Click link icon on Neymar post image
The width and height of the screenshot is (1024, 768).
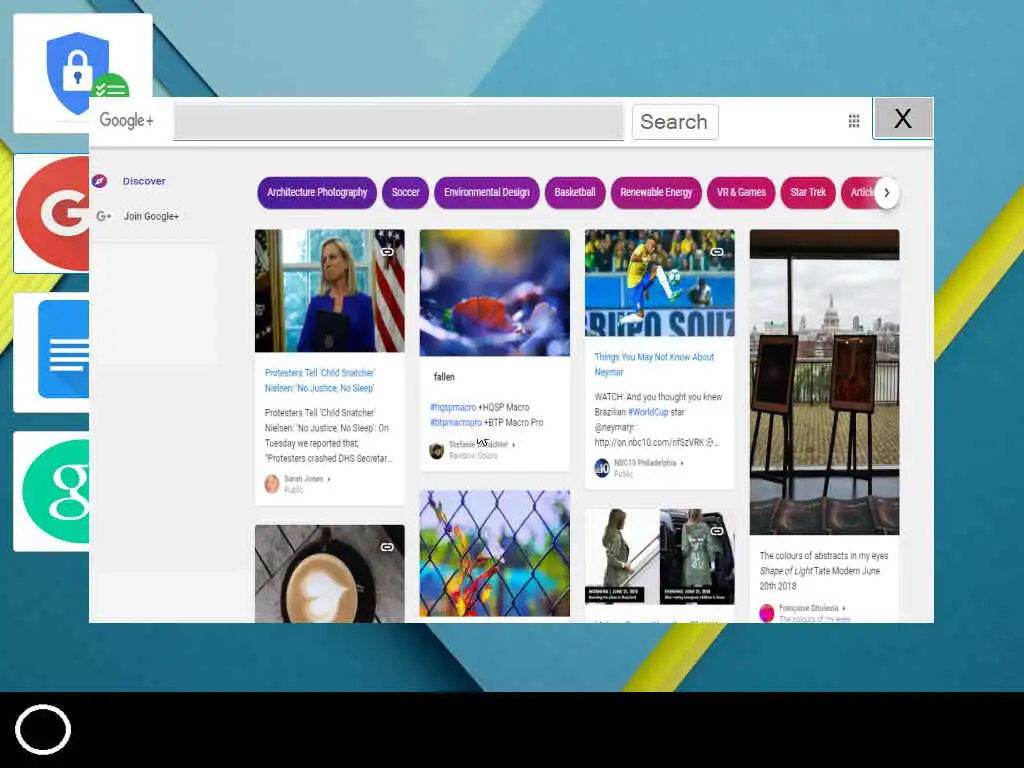(717, 252)
